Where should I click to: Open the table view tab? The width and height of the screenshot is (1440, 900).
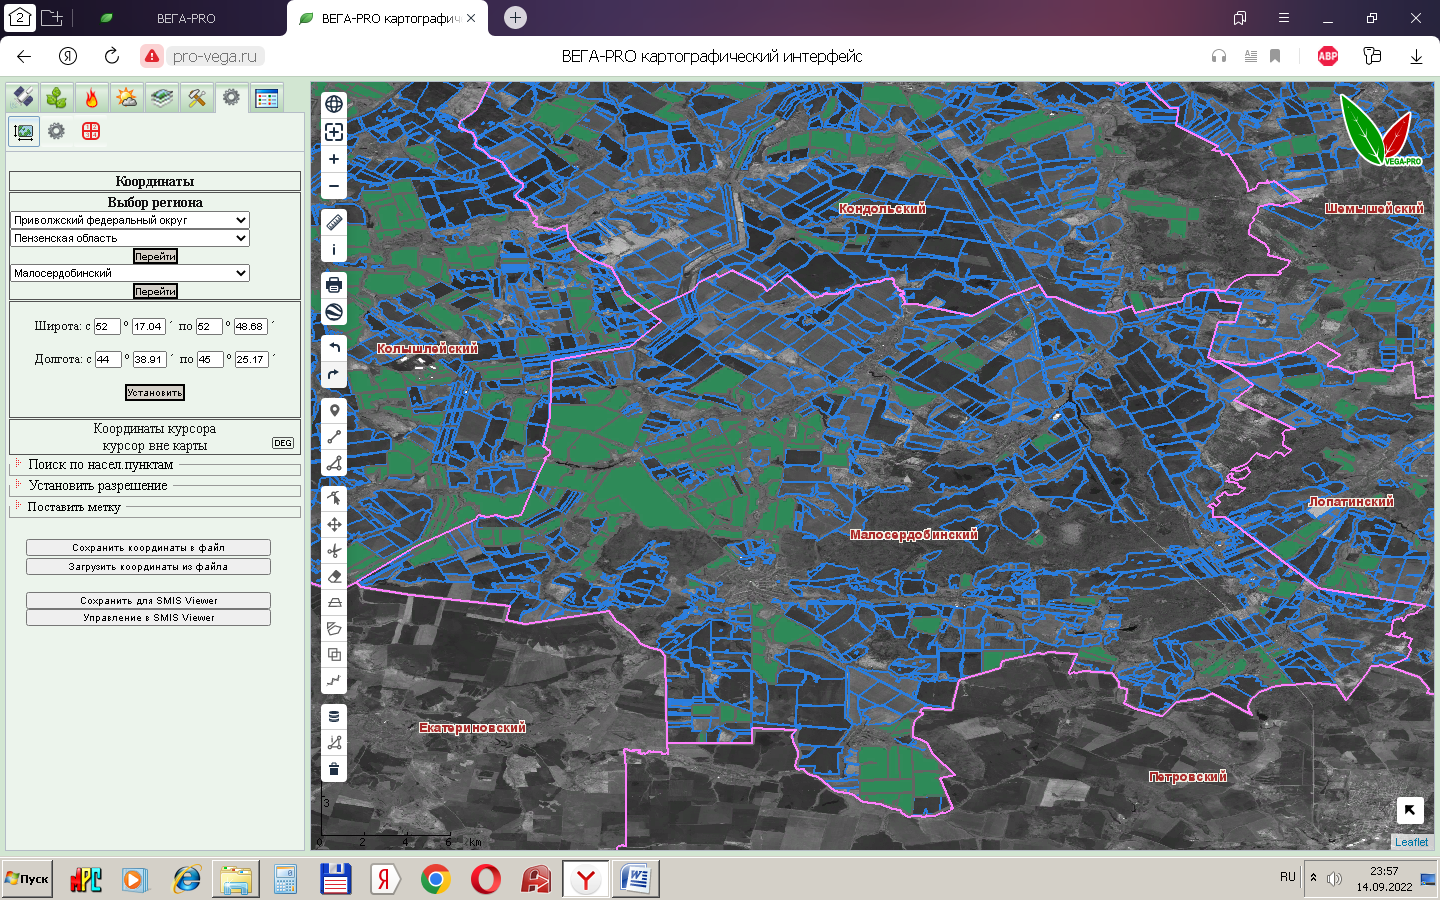pyautogui.click(x=266, y=97)
